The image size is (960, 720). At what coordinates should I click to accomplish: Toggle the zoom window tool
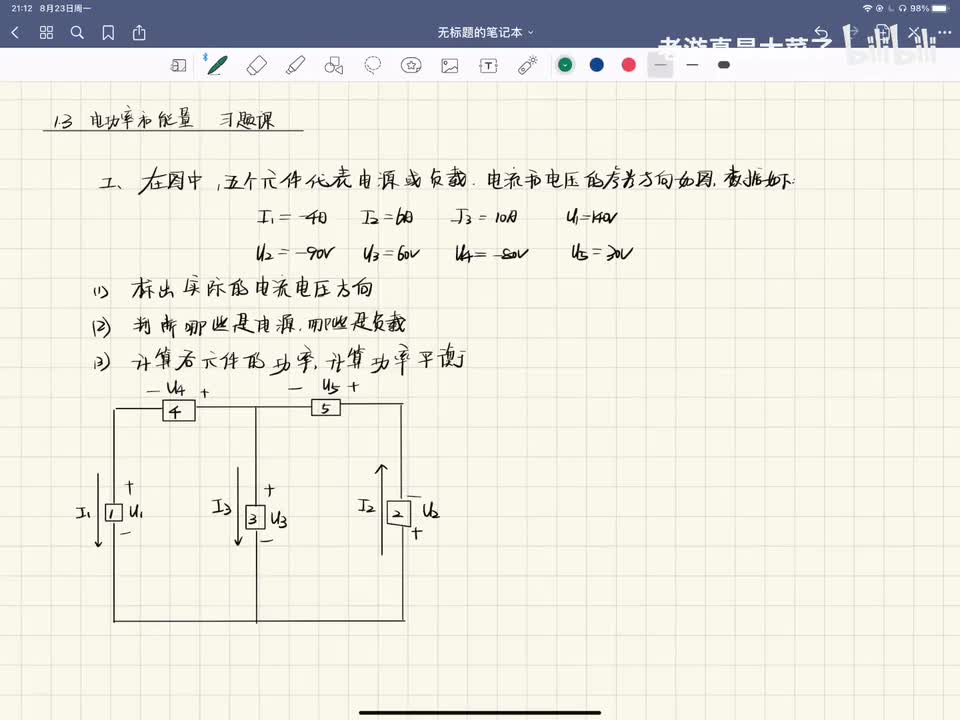[x=178, y=66]
